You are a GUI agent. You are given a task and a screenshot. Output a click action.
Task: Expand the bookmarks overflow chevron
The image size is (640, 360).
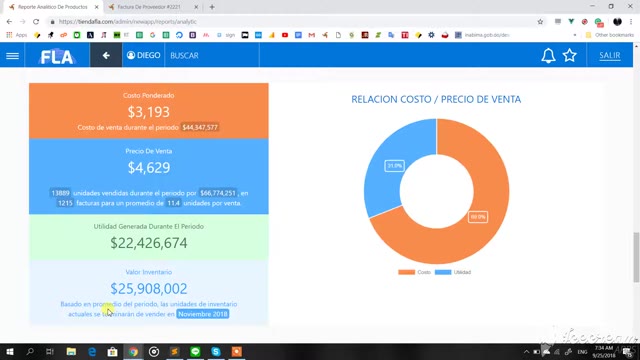[x=575, y=35]
